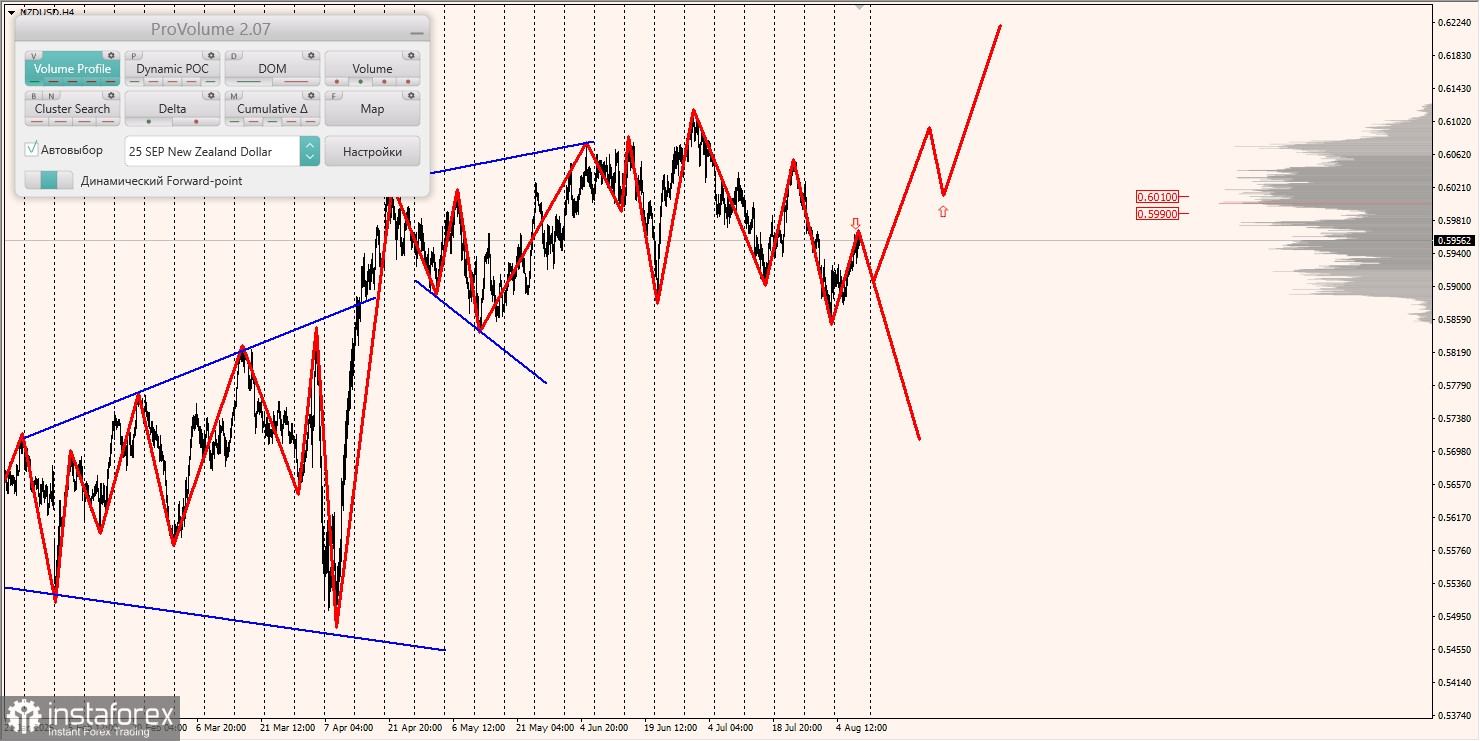This screenshot has width=1480, height=741.
Task: Click the 0.58190 price axis label
Action: tap(1453, 352)
